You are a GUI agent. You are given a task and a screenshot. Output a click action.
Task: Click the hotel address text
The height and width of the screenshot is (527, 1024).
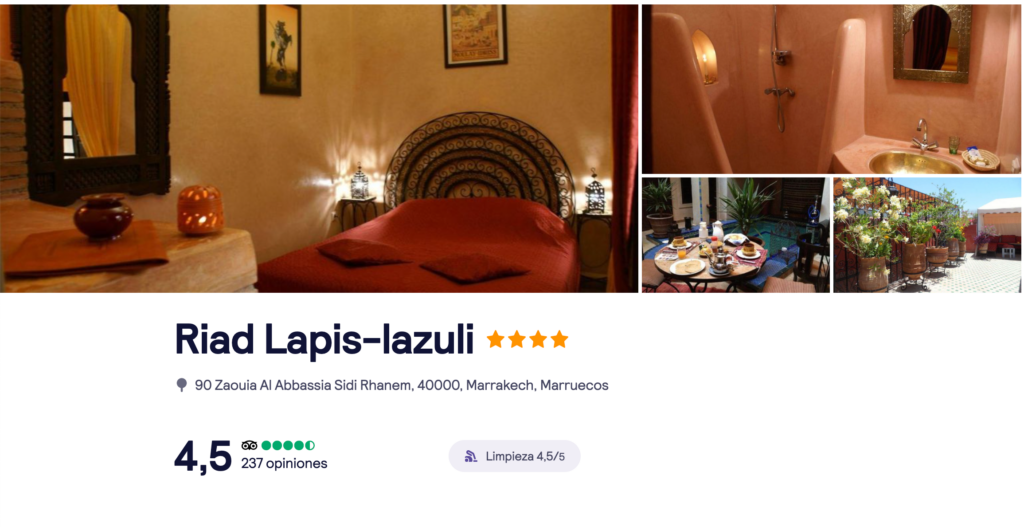click(402, 385)
